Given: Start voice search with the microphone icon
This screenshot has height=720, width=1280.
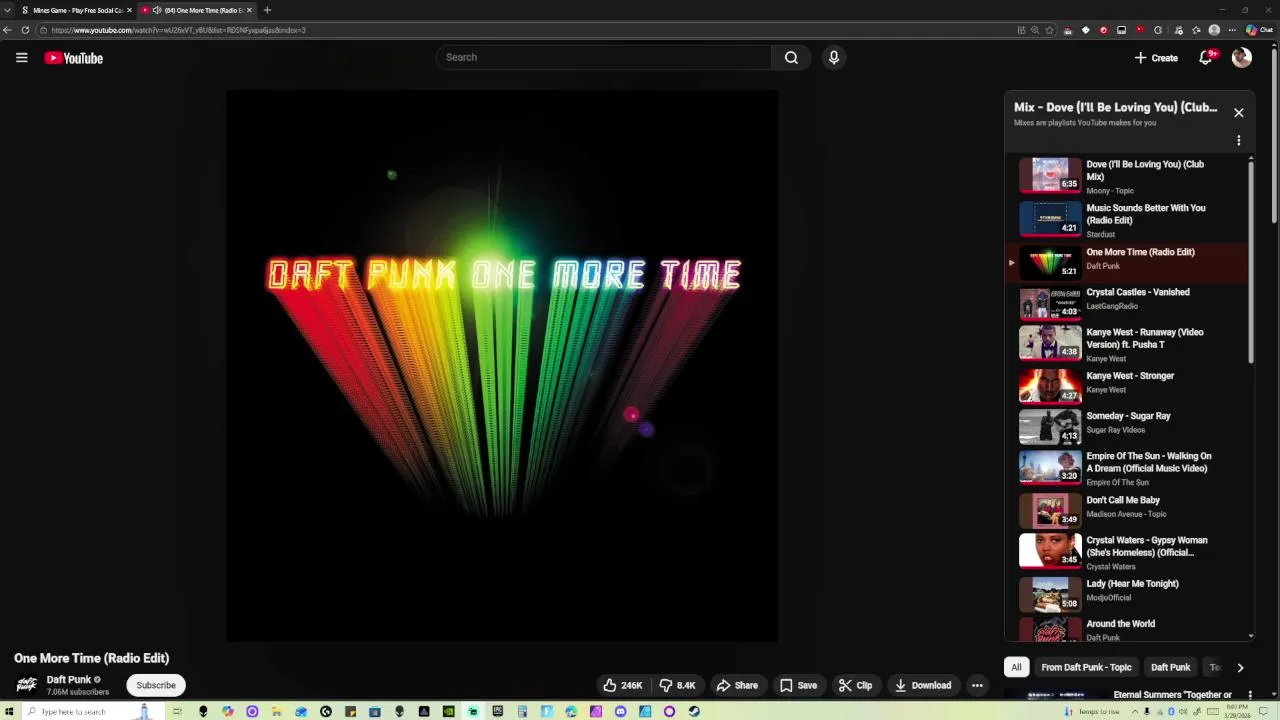Looking at the screenshot, I should (834, 57).
